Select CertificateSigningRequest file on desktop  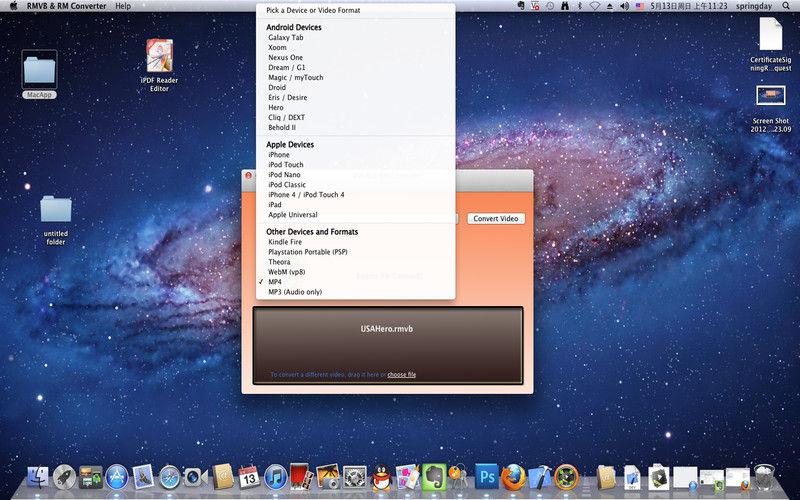pyautogui.click(x=770, y=44)
